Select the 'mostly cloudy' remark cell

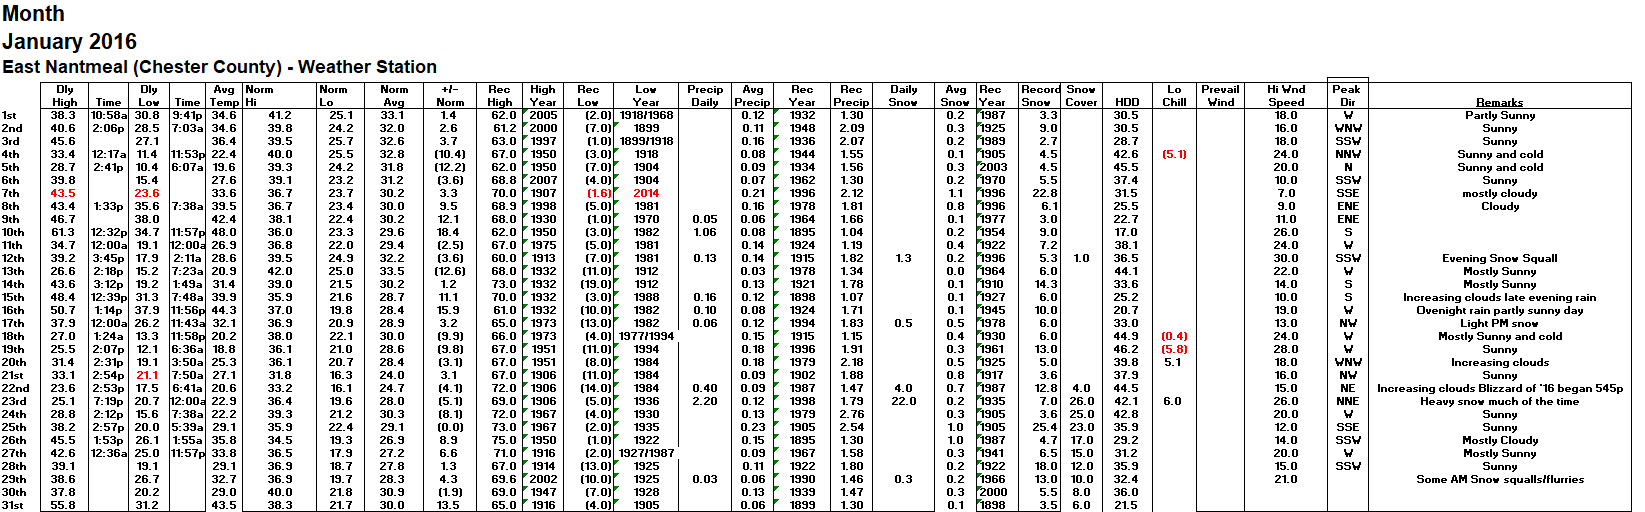point(1499,193)
